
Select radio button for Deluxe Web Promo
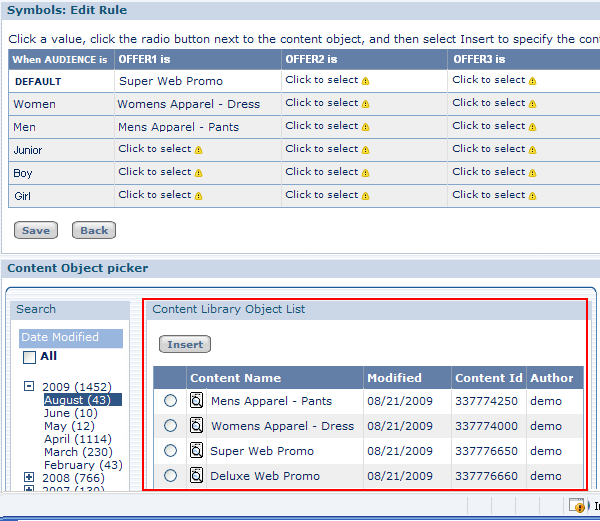171,476
